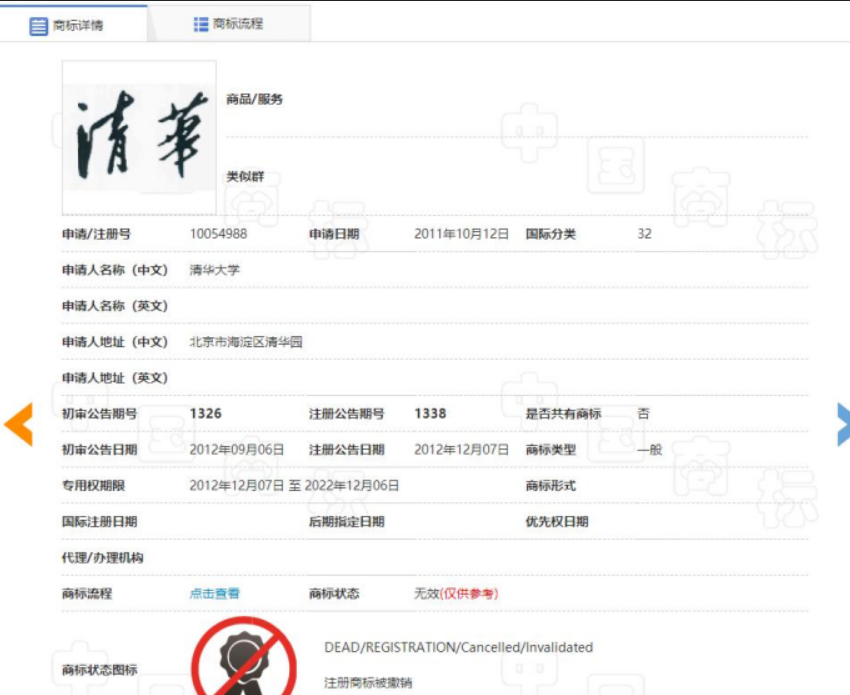Select the DEAD/REGISTRATION/Cancelled/Invalidated status text
Screen dimensions: 850x695
coord(458,648)
